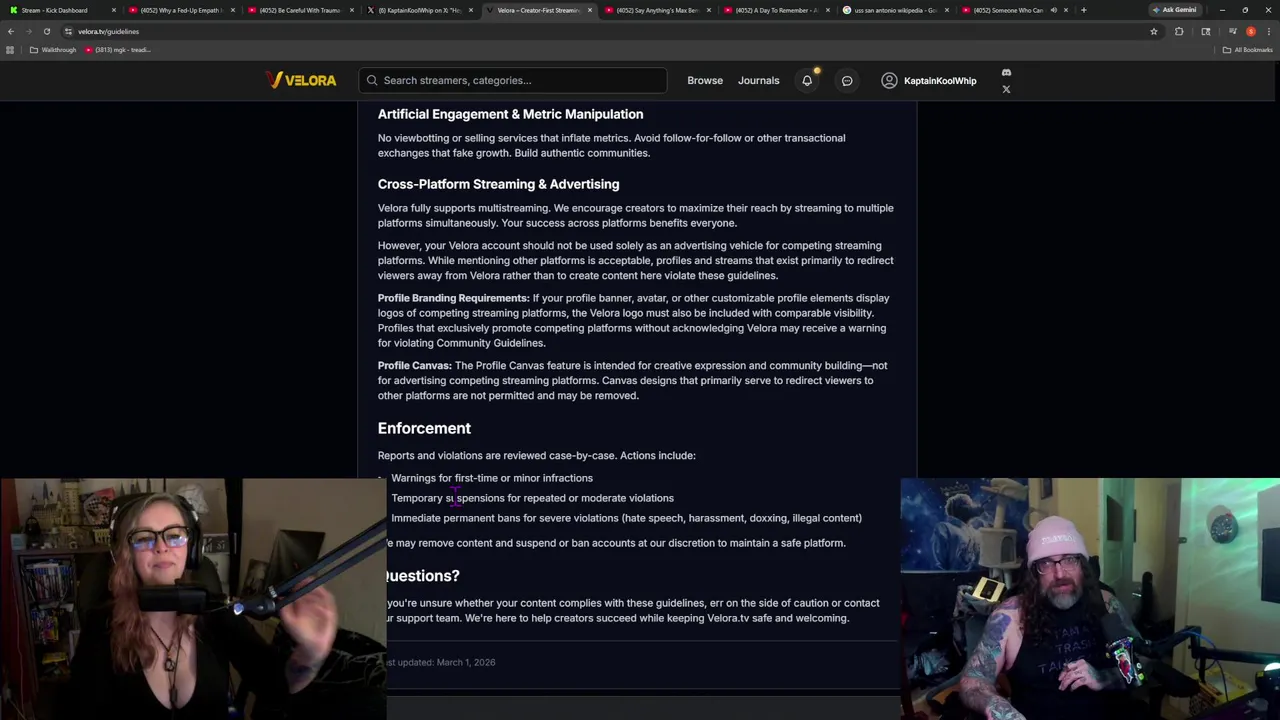Open the KaptainKoolWhip account menu
The height and width of the screenshot is (720, 1280).
(x=929, y=80)
